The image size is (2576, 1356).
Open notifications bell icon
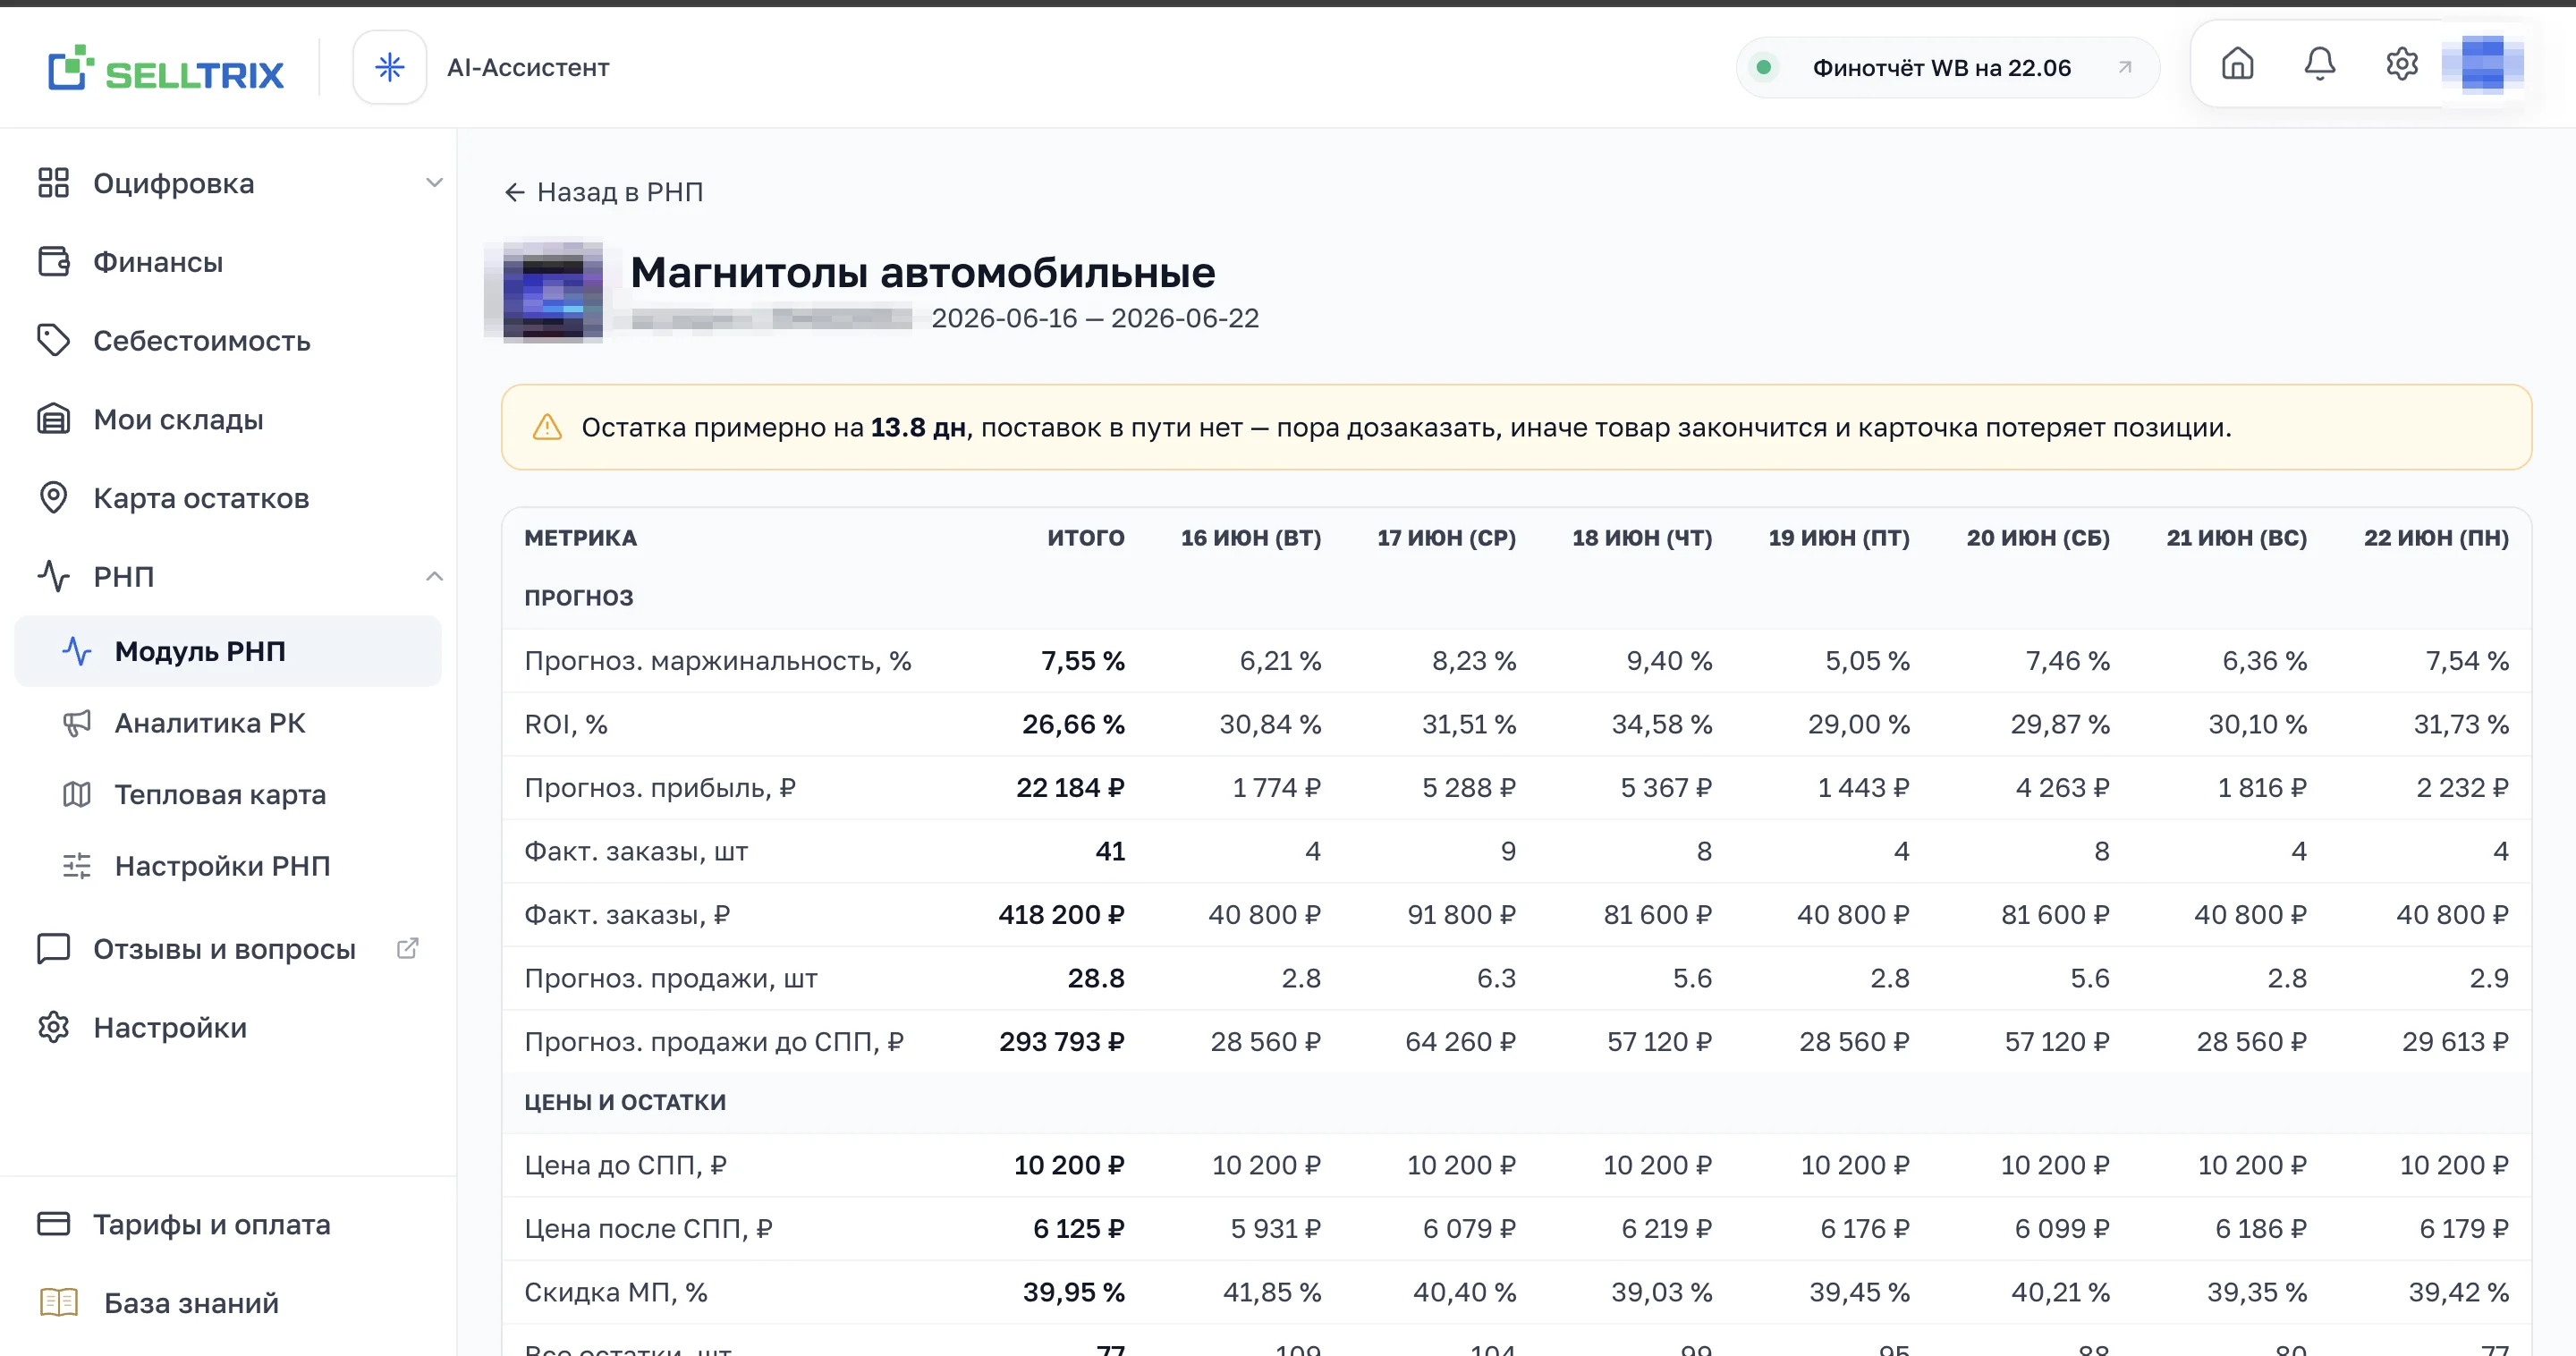(2319, 65)
